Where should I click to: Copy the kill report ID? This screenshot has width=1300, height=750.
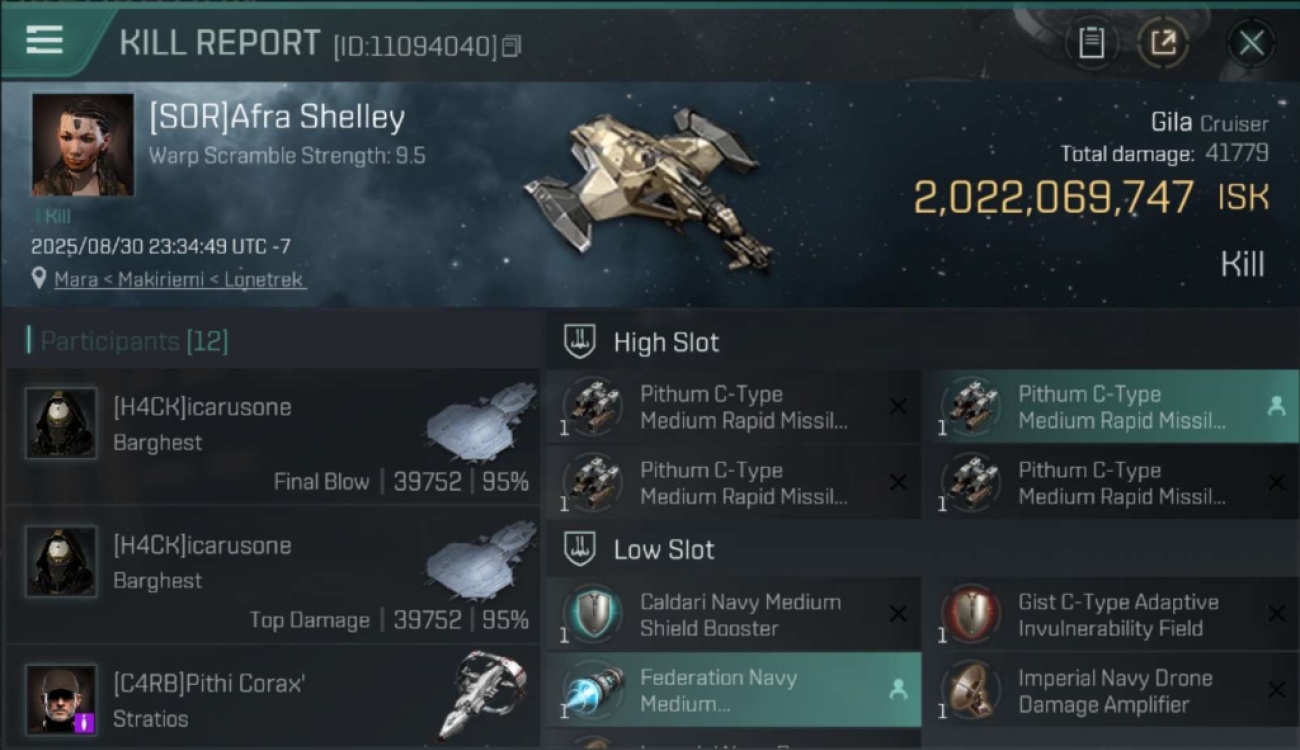pos(512,46)
